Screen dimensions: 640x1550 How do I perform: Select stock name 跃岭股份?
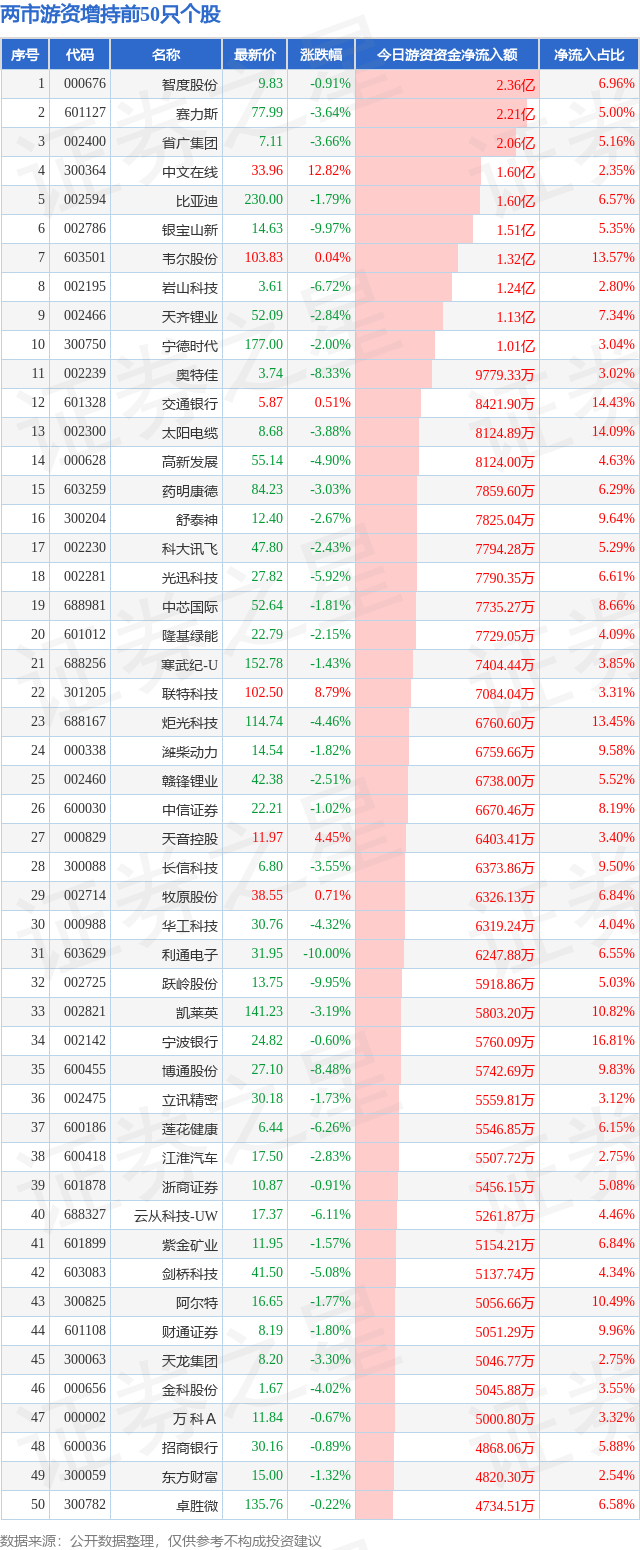tap(190, 983)
